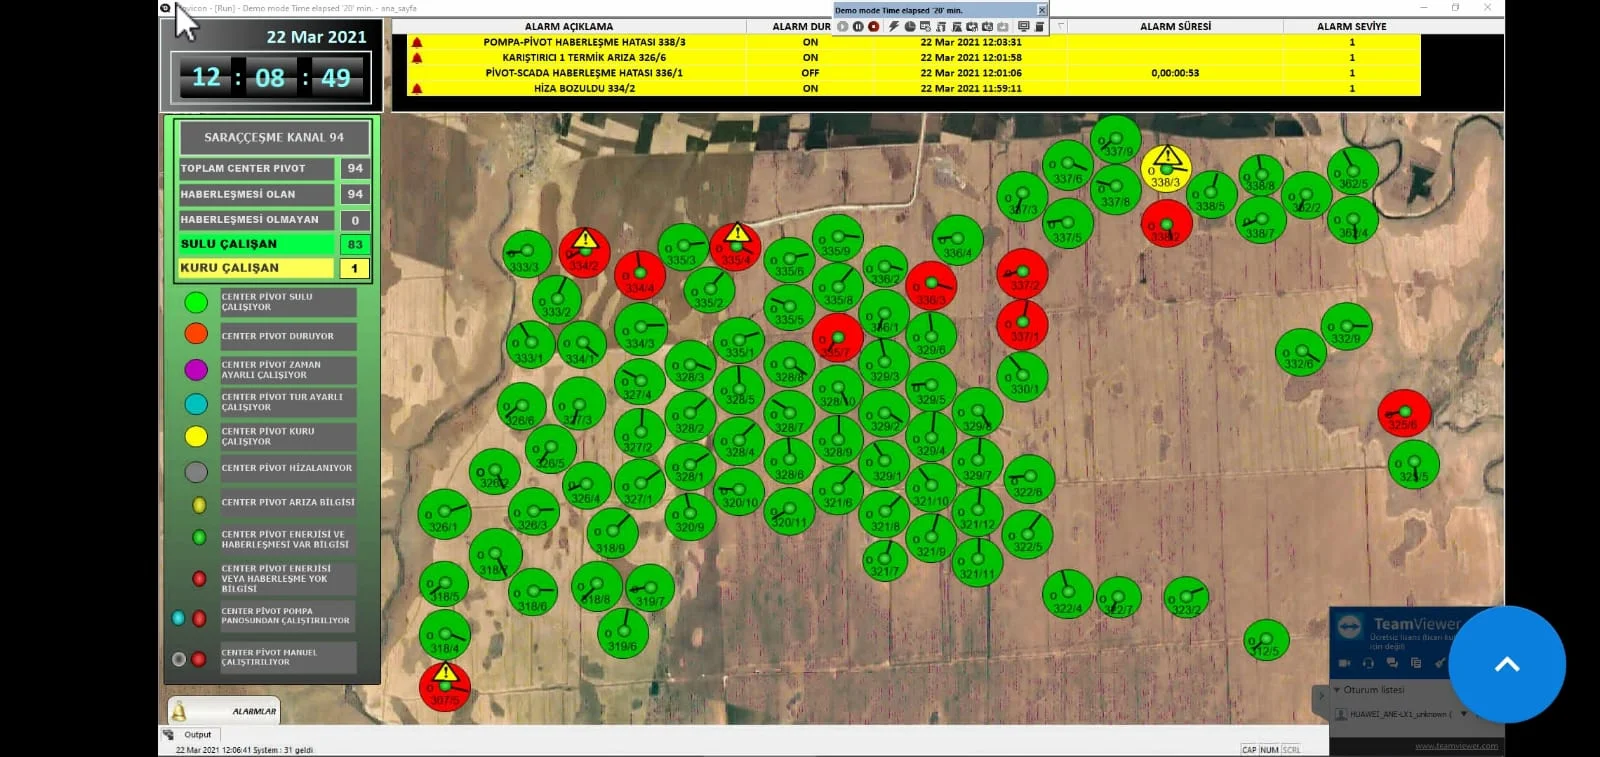Image resolution: width=1600 pixels, height=757 pixels.
Task: Open the www.teamviewer.com link
Action: pos(1456,746)
